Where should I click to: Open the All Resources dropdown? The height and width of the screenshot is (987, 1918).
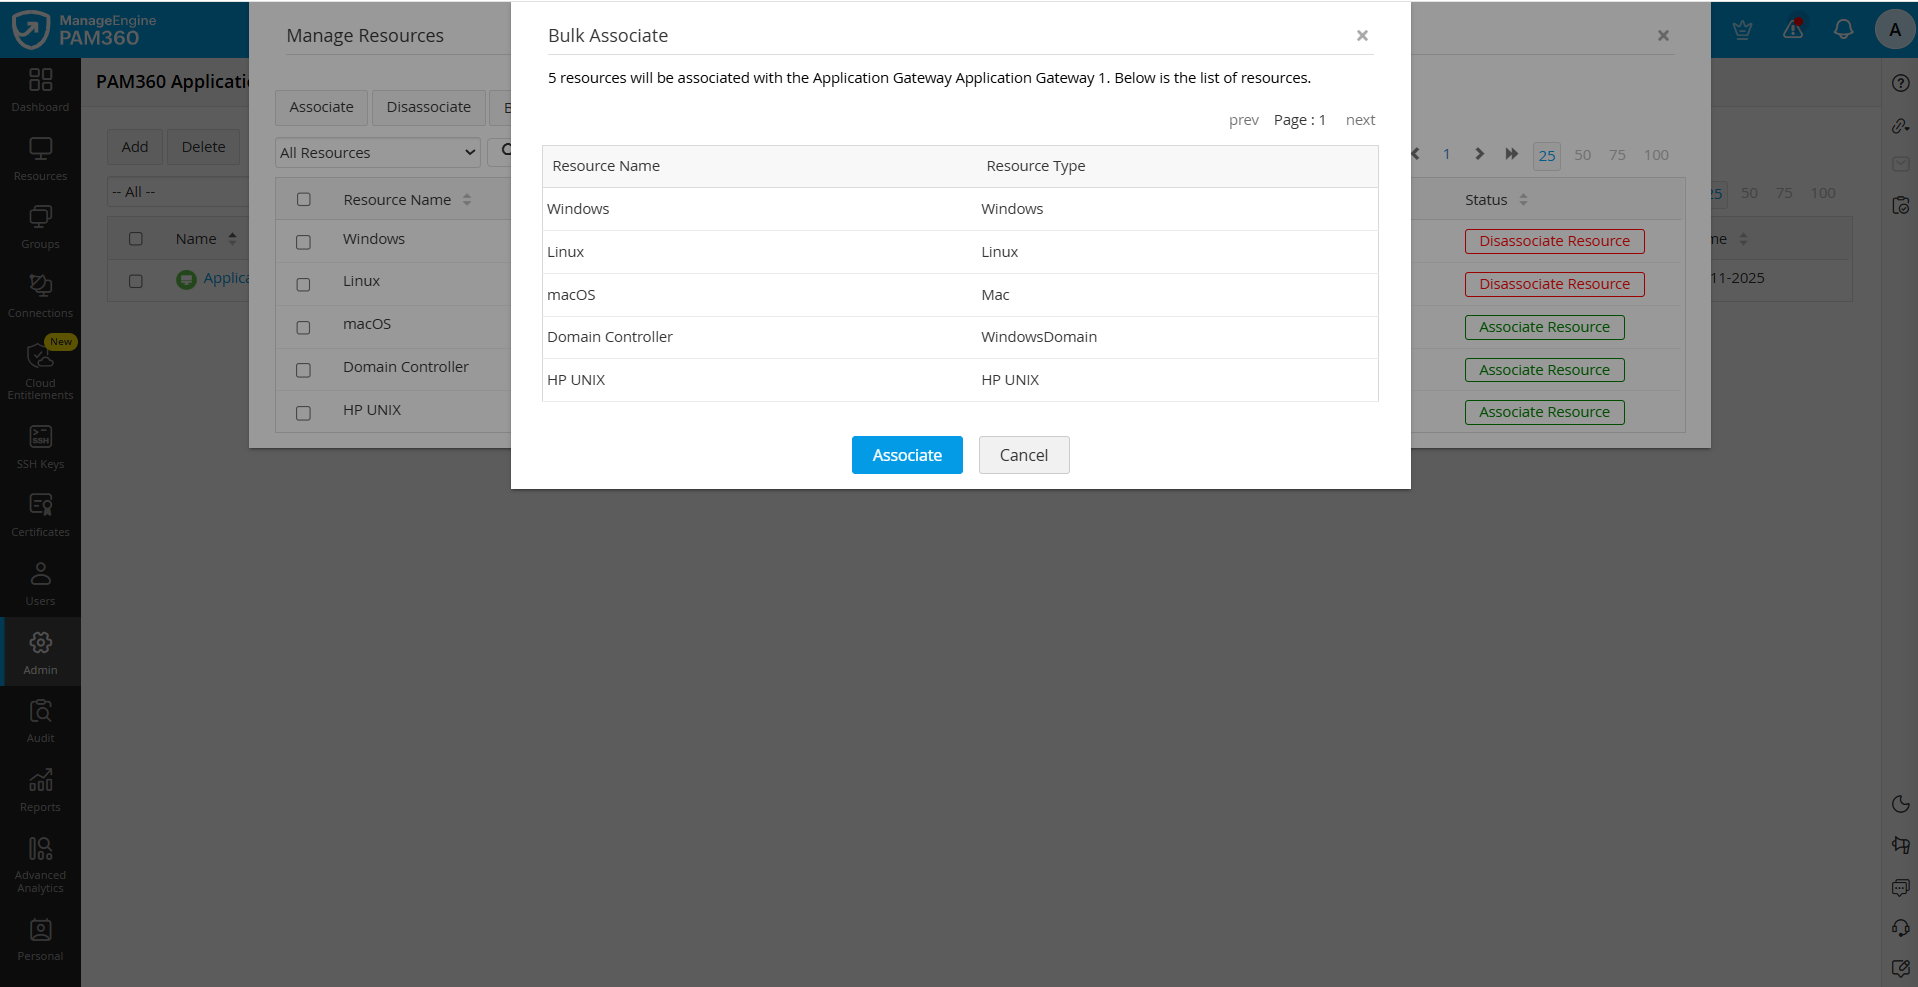pos(377,153)
